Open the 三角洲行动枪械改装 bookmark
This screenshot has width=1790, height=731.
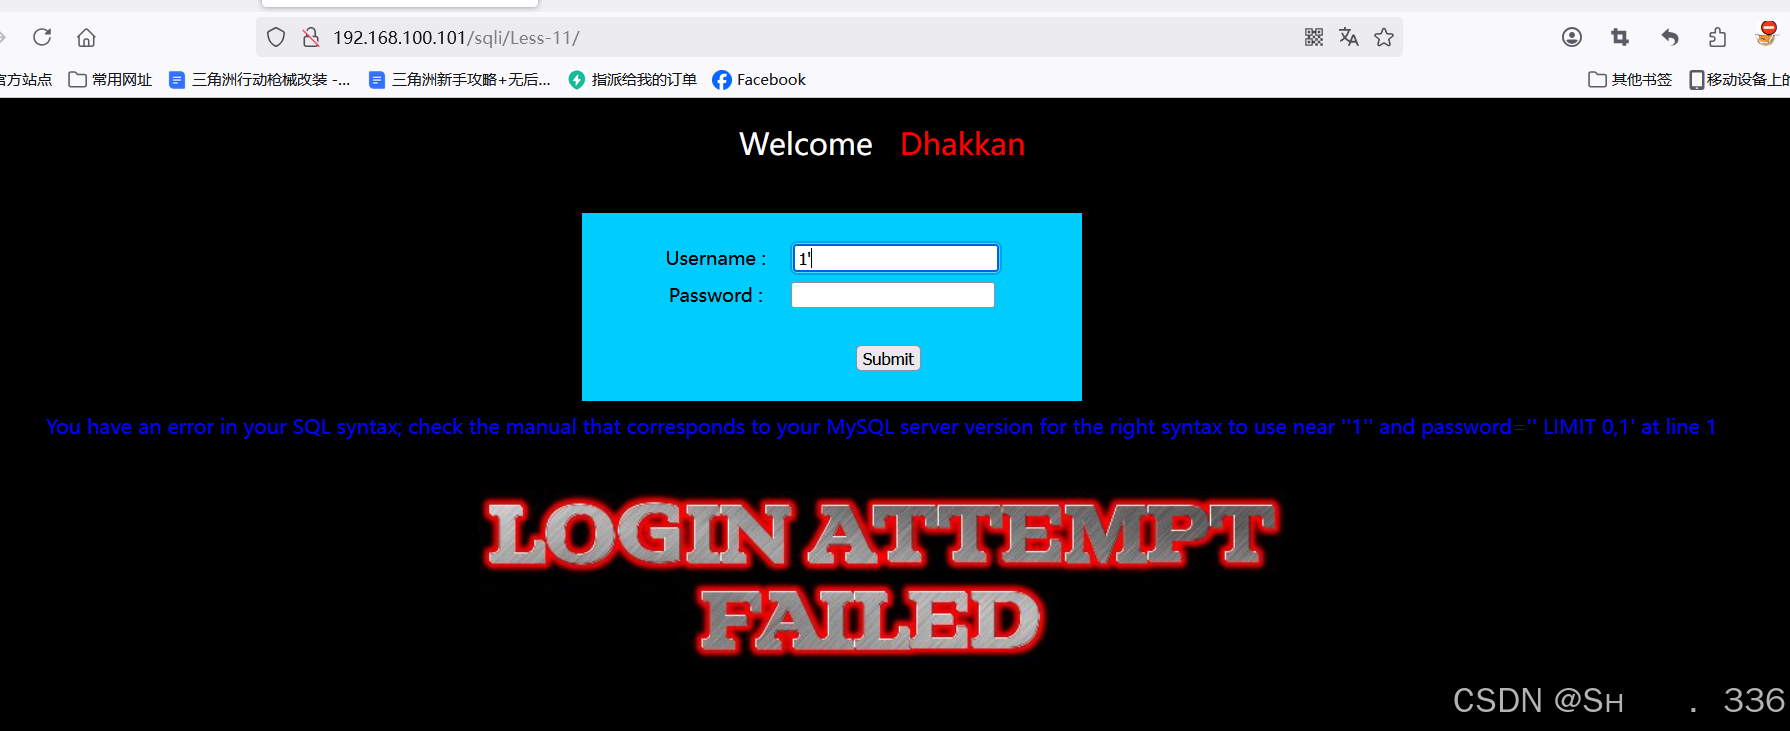click(x=259, y=79)
